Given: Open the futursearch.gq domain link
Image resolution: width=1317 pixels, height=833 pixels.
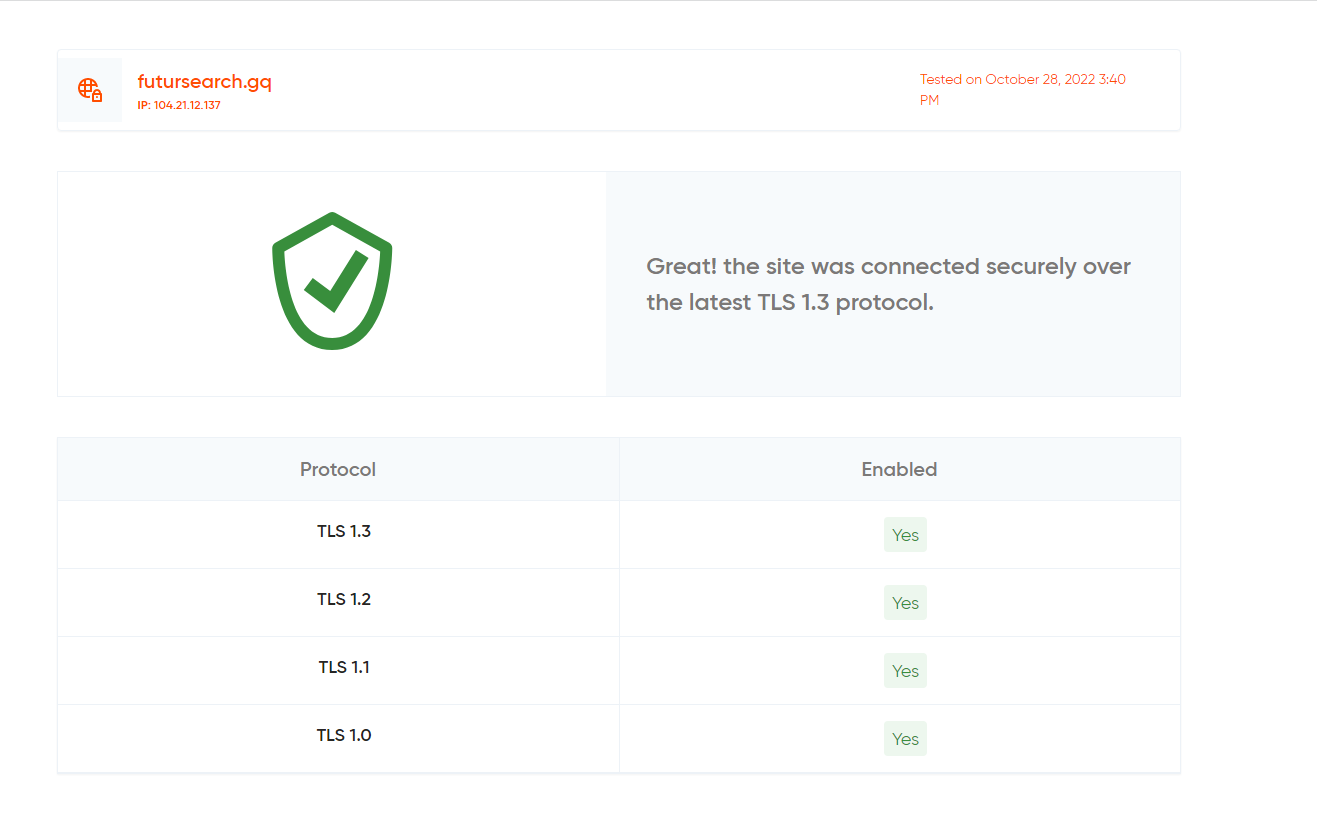Looking at the screenshot, I should click(204, 81).
